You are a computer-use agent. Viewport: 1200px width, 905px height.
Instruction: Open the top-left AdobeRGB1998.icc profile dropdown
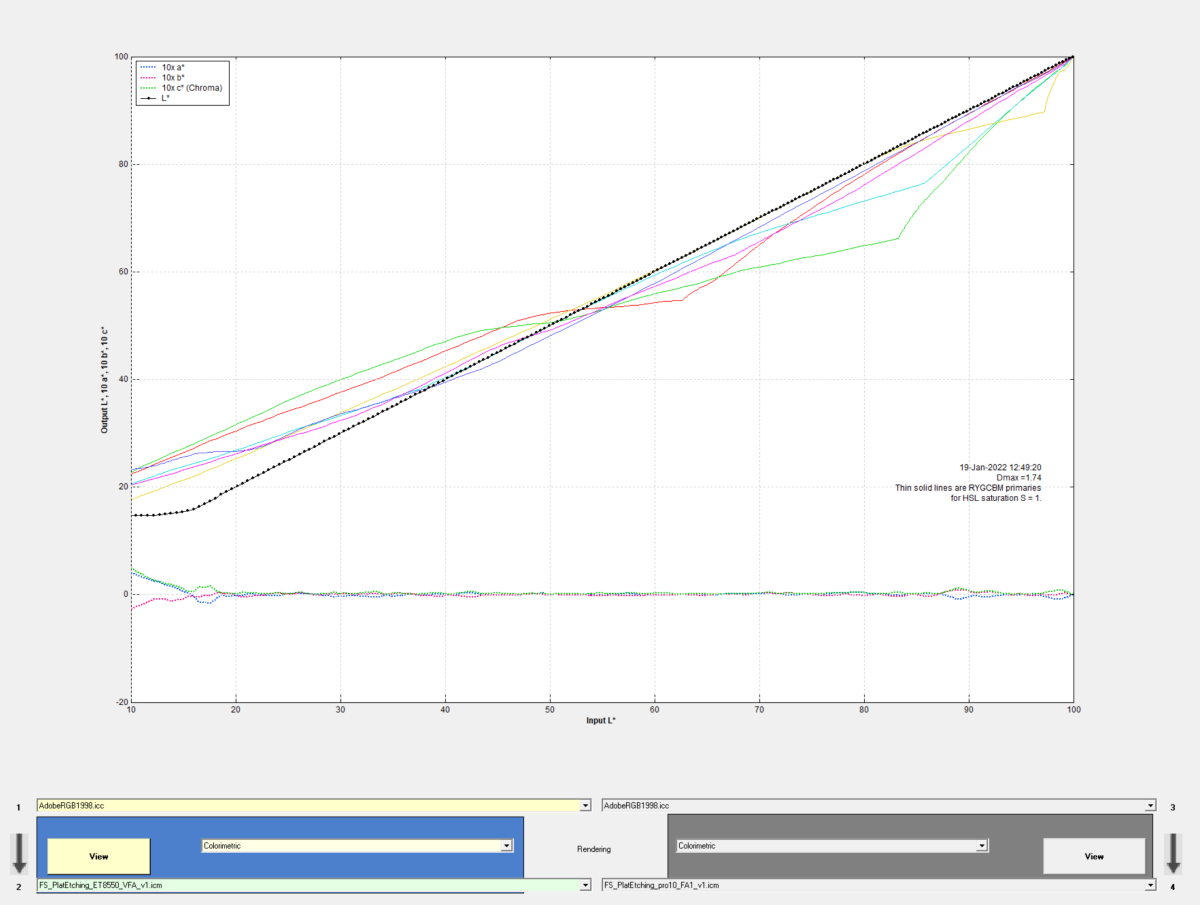(x=585, y=805)
